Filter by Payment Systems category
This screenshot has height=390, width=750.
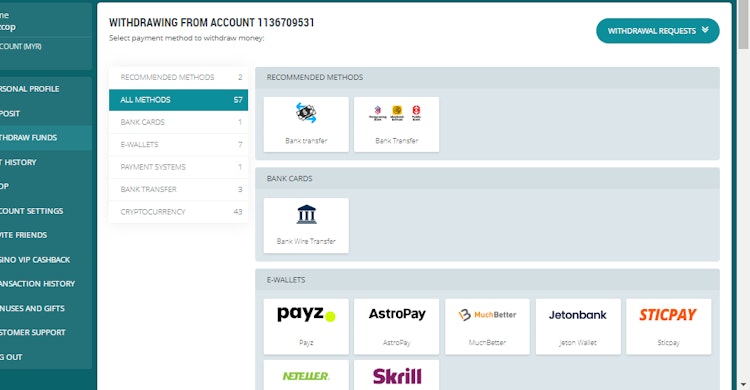[x=178, y=167]
